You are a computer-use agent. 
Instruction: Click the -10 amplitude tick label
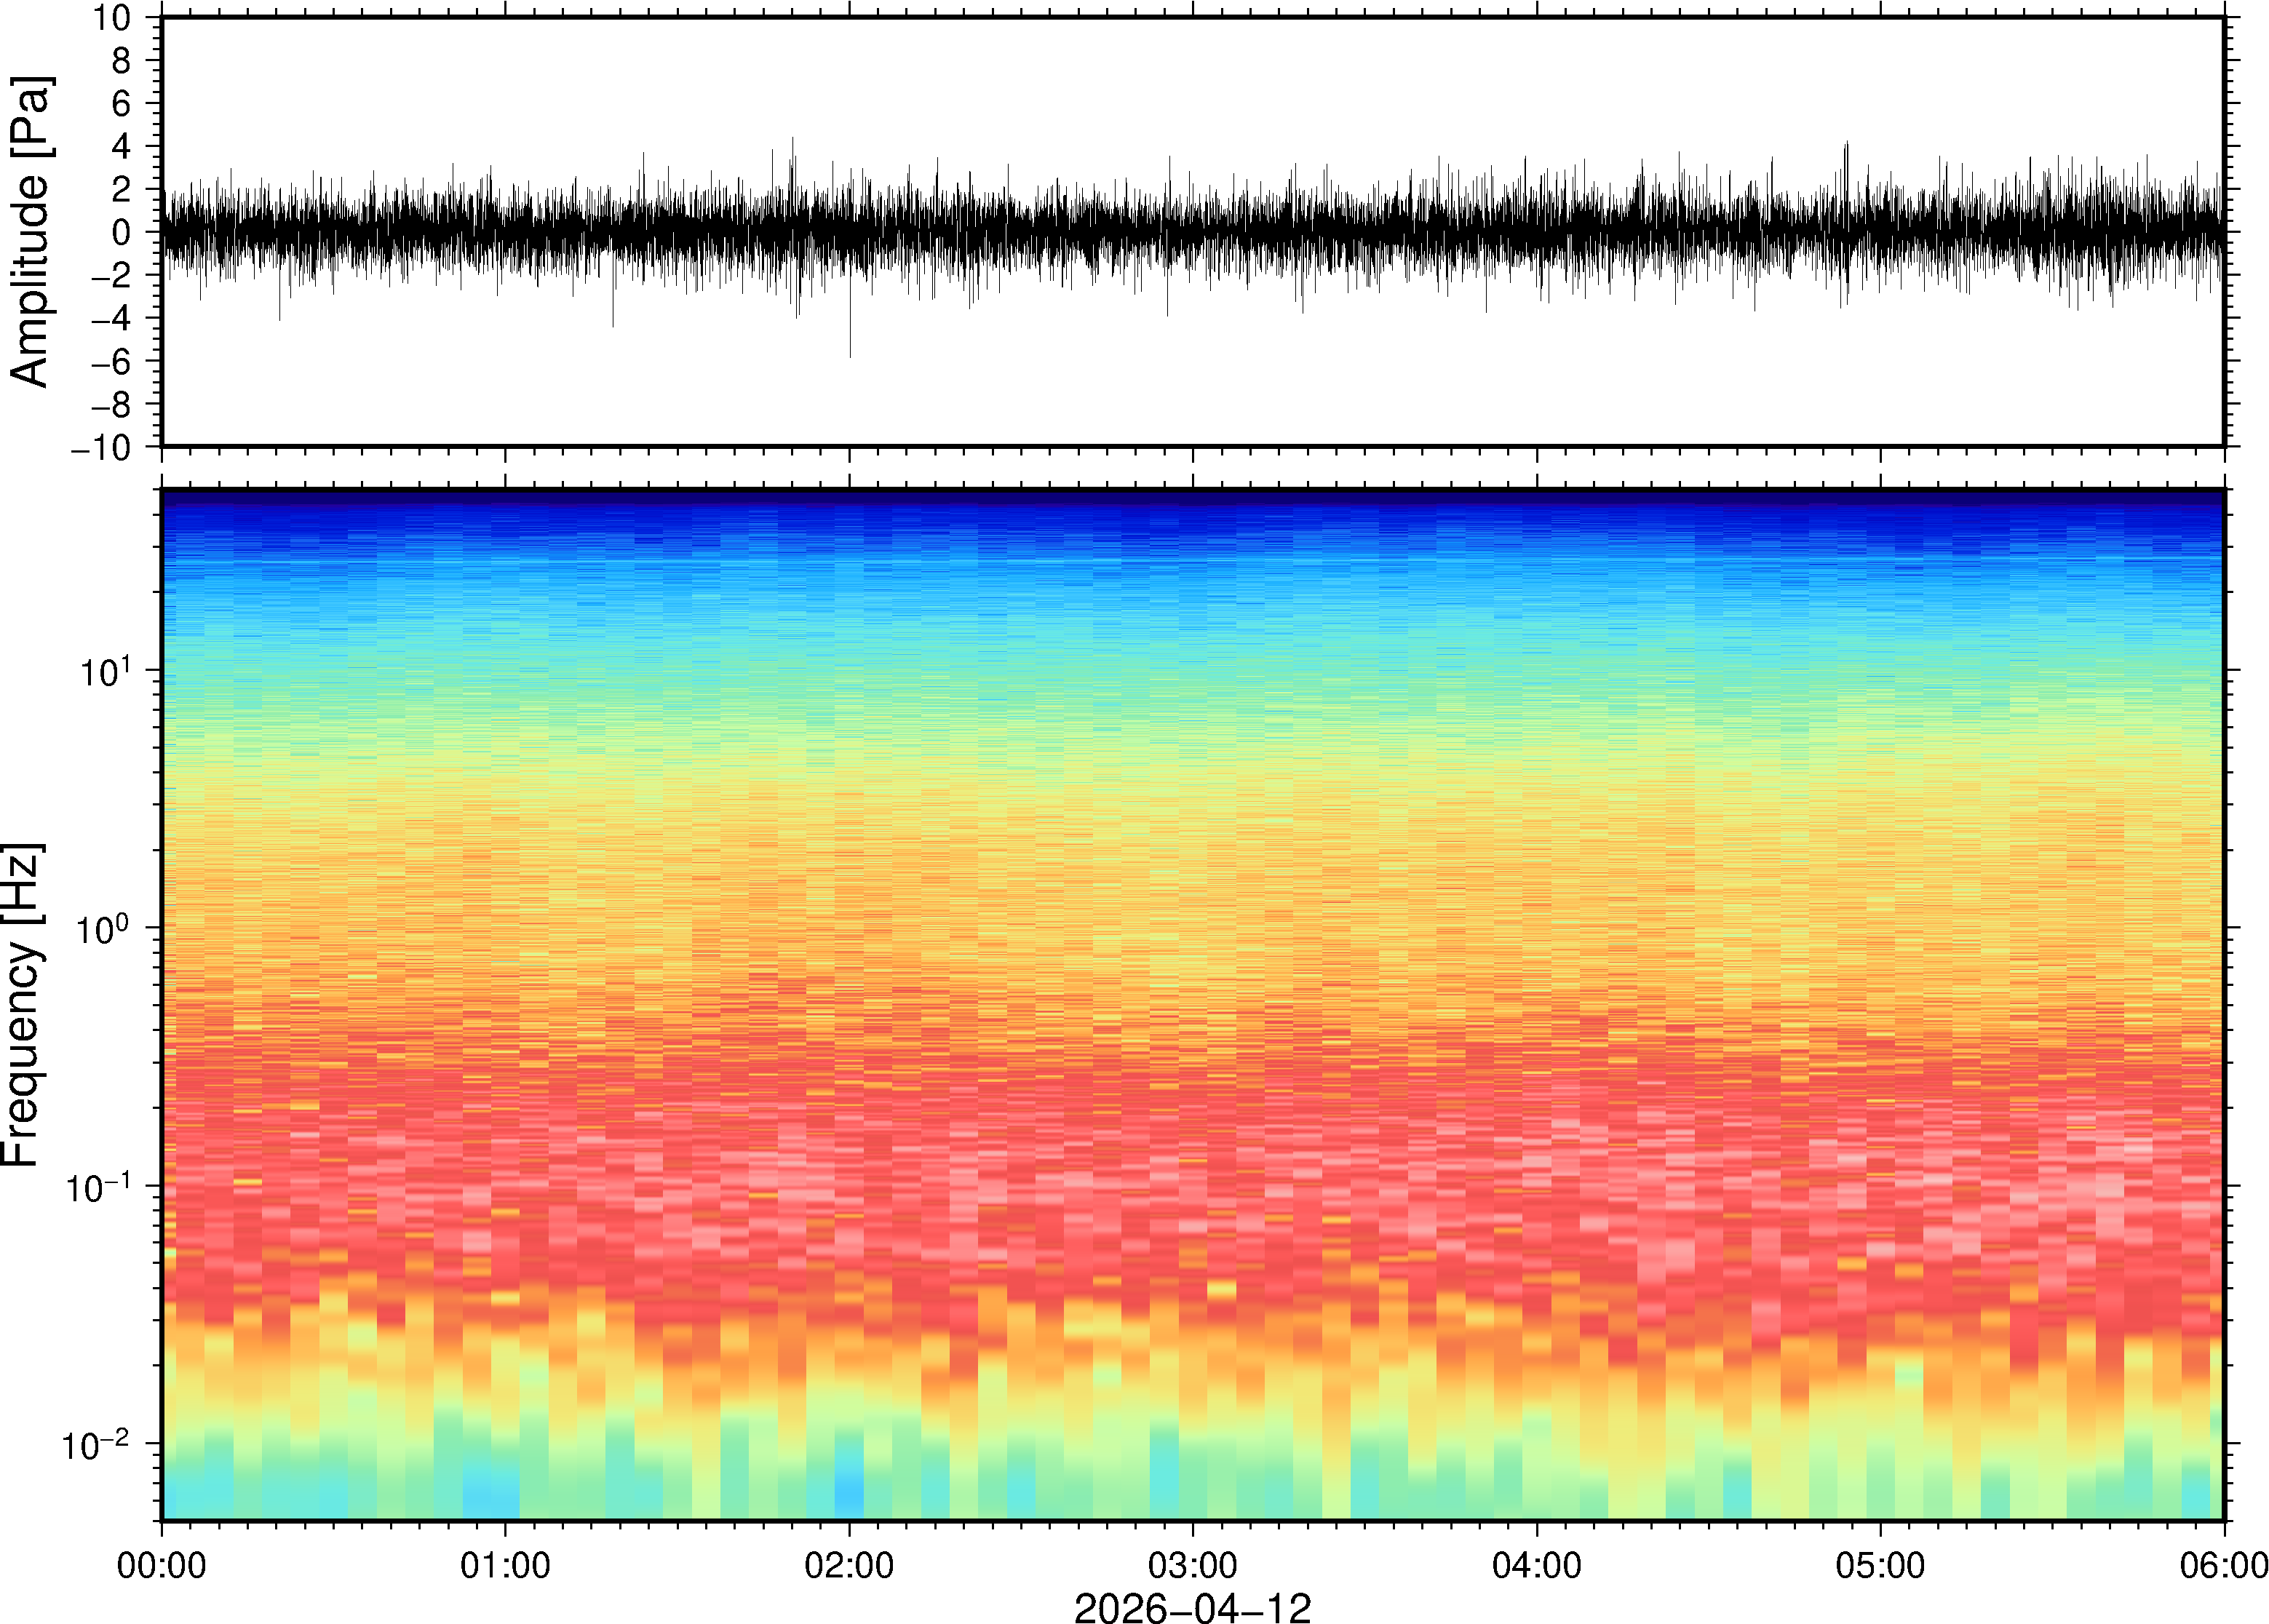pyautogui.click(x=101, y=448)
